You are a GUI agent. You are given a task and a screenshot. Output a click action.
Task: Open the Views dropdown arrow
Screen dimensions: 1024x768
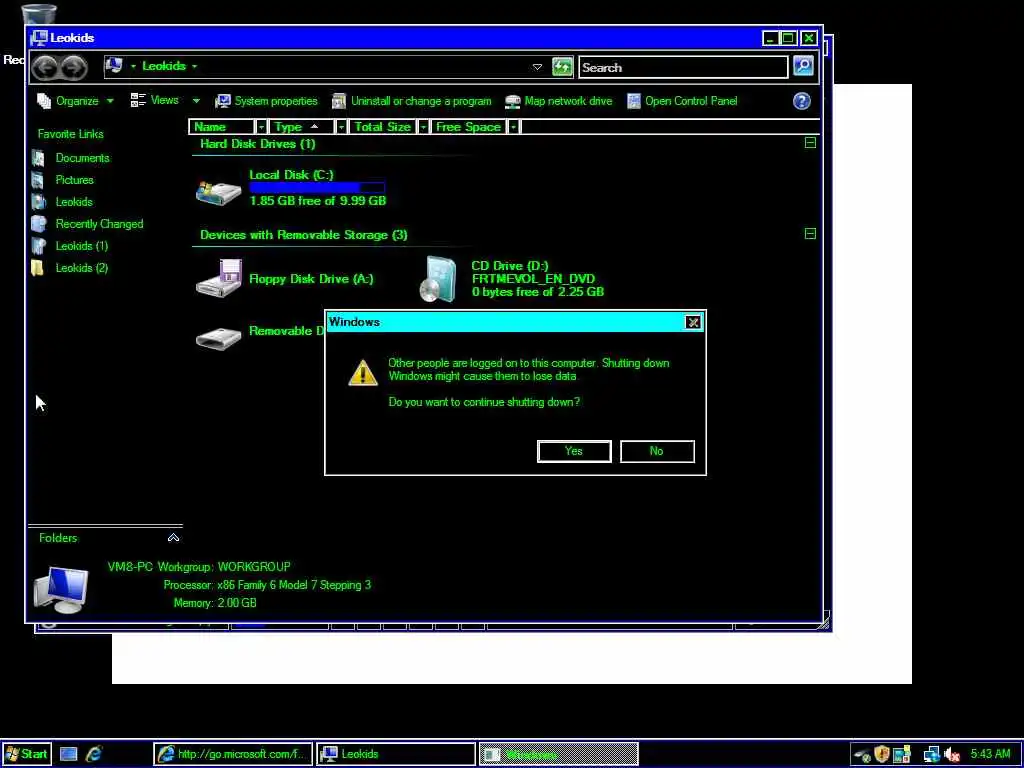tap(196, 101)
